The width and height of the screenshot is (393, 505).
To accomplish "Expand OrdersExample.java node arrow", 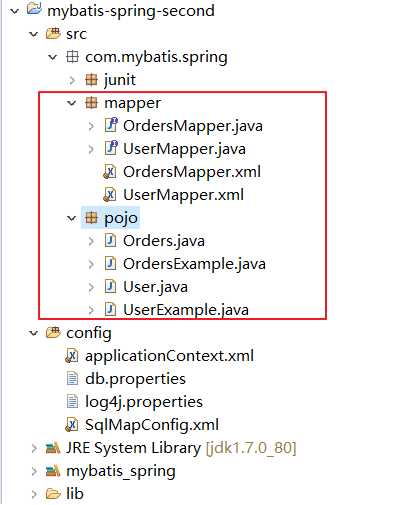I will [x=91, y=264].
